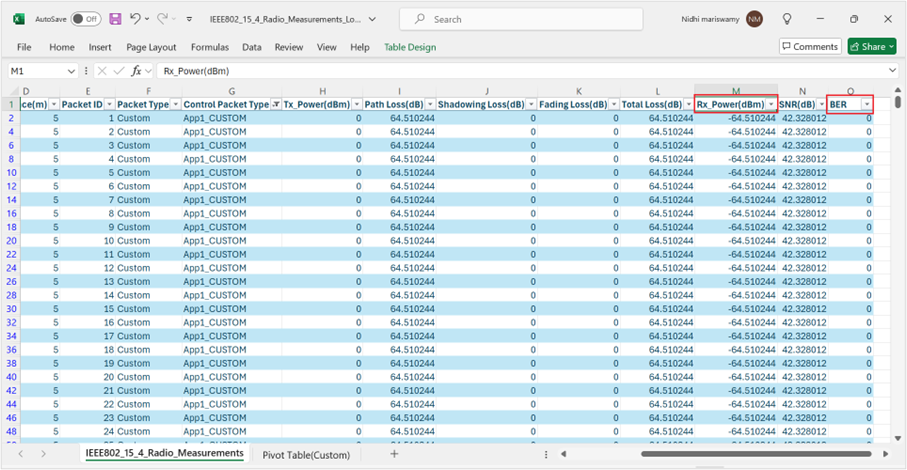Click the formula bar cancel X icon
907x470 pixels.
coord(100,72)
